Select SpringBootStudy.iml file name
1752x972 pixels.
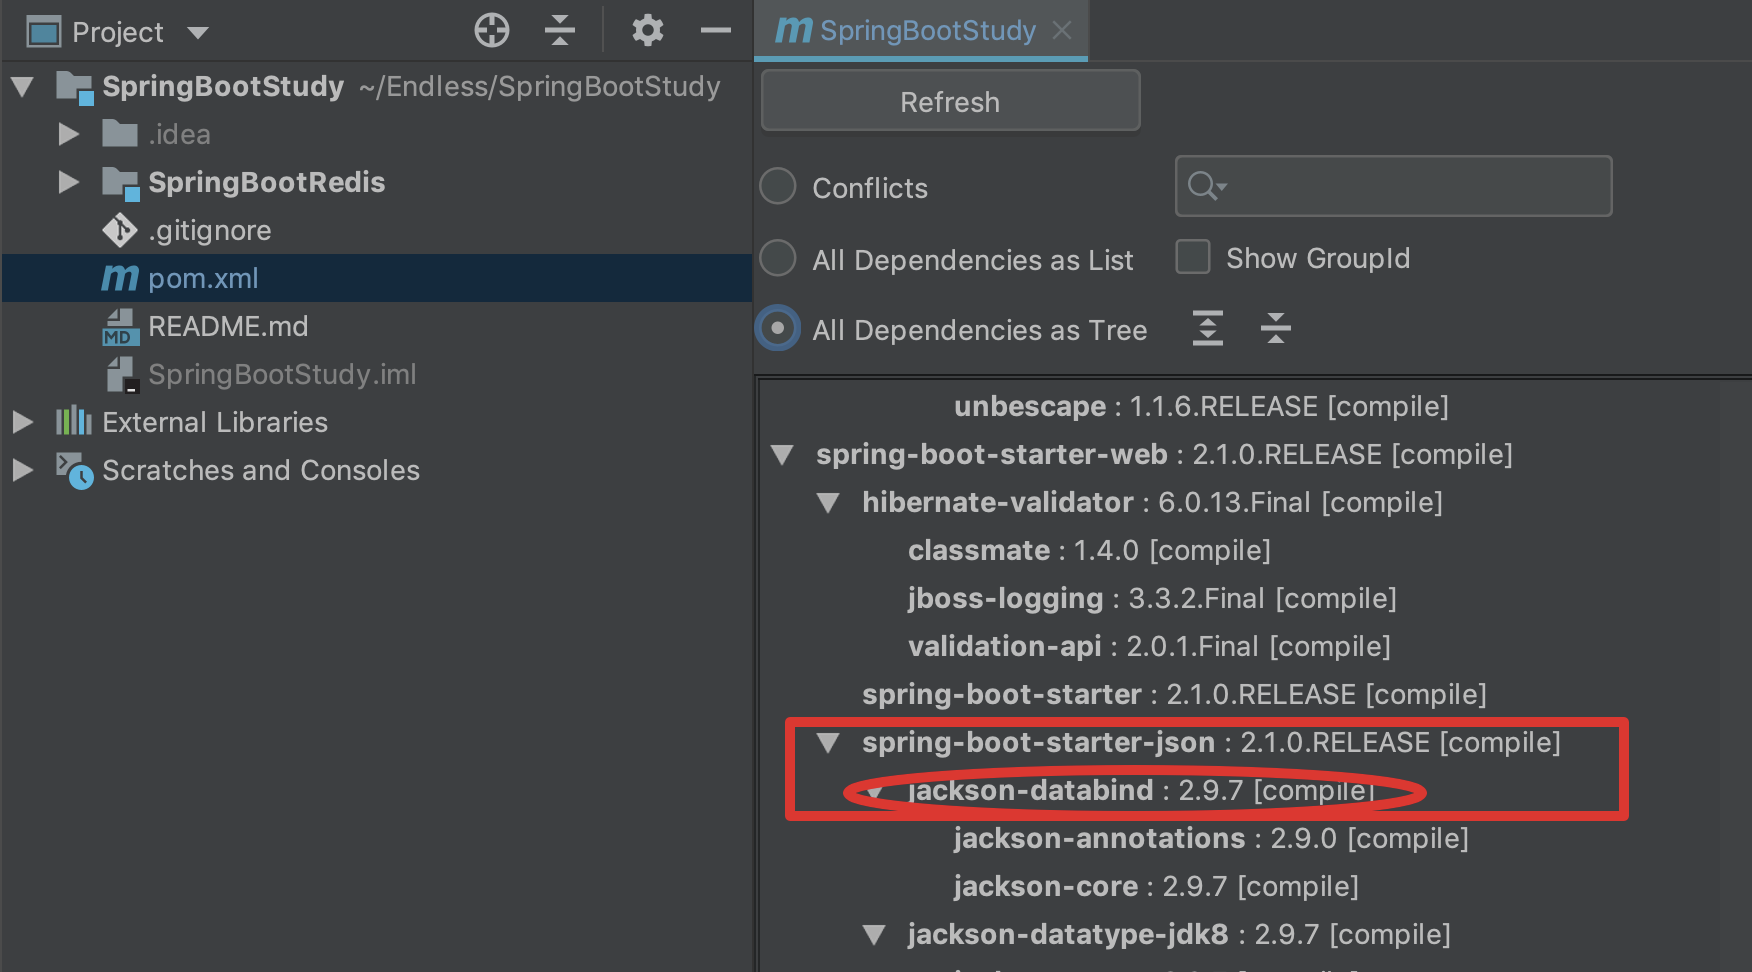tap(282, 374)
